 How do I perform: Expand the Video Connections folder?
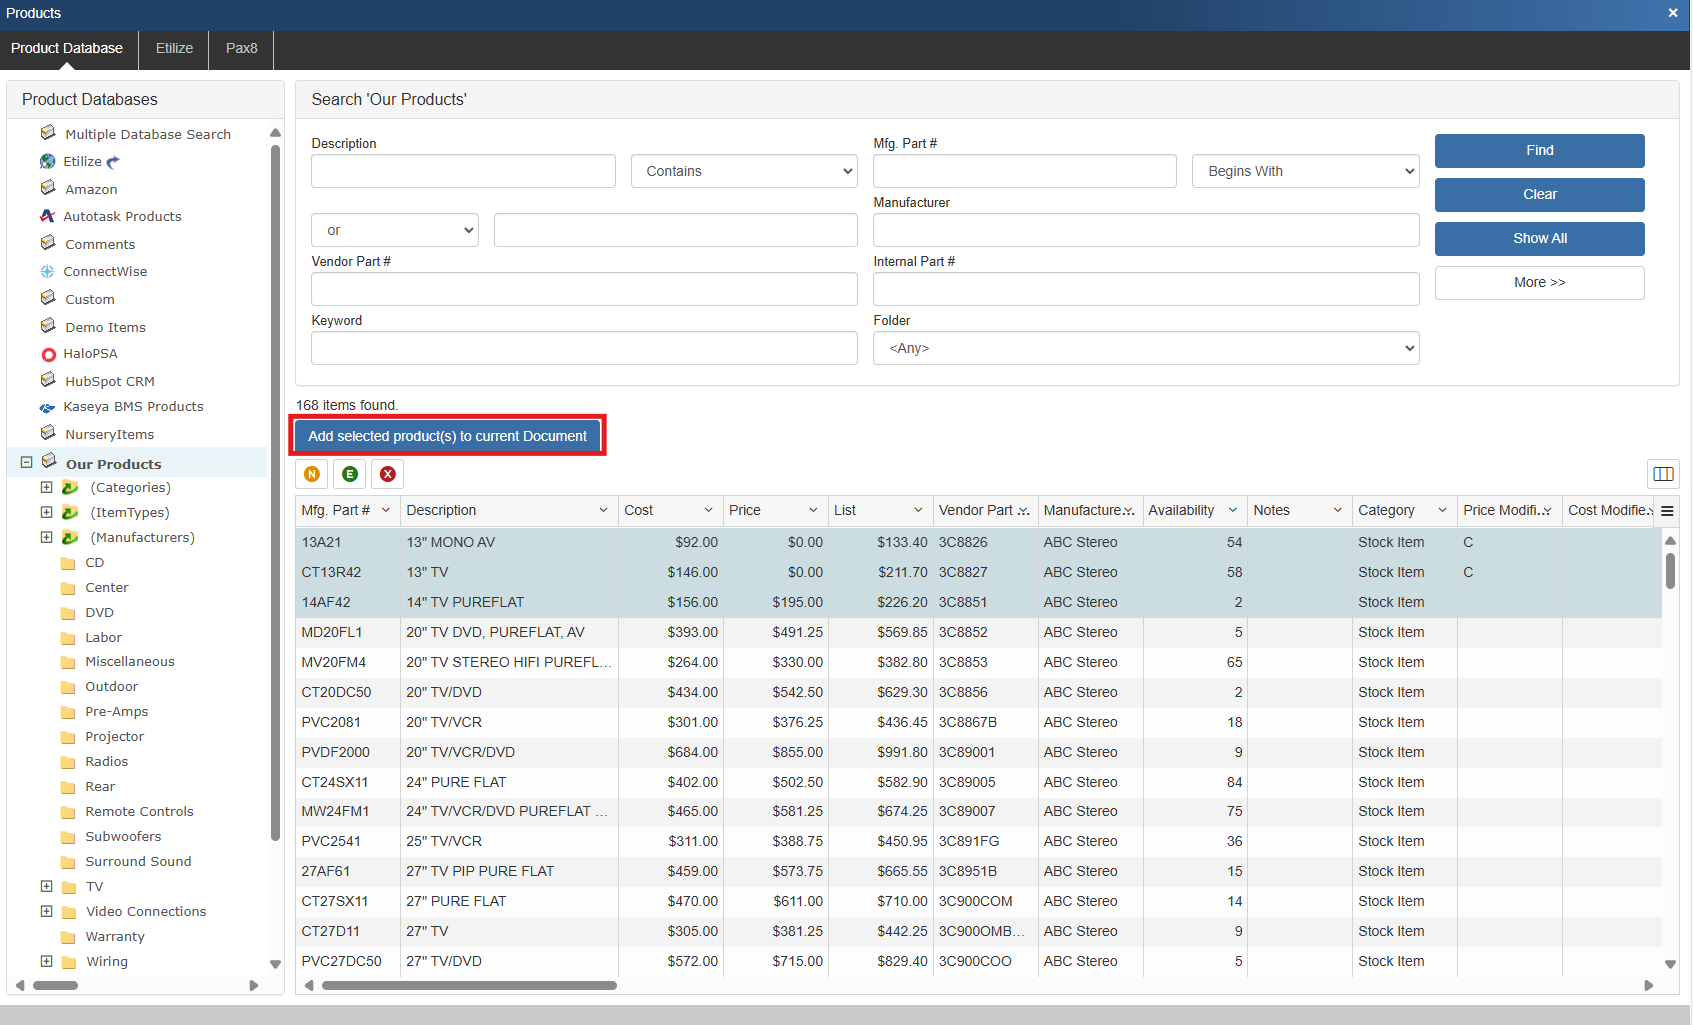point(46,911)
